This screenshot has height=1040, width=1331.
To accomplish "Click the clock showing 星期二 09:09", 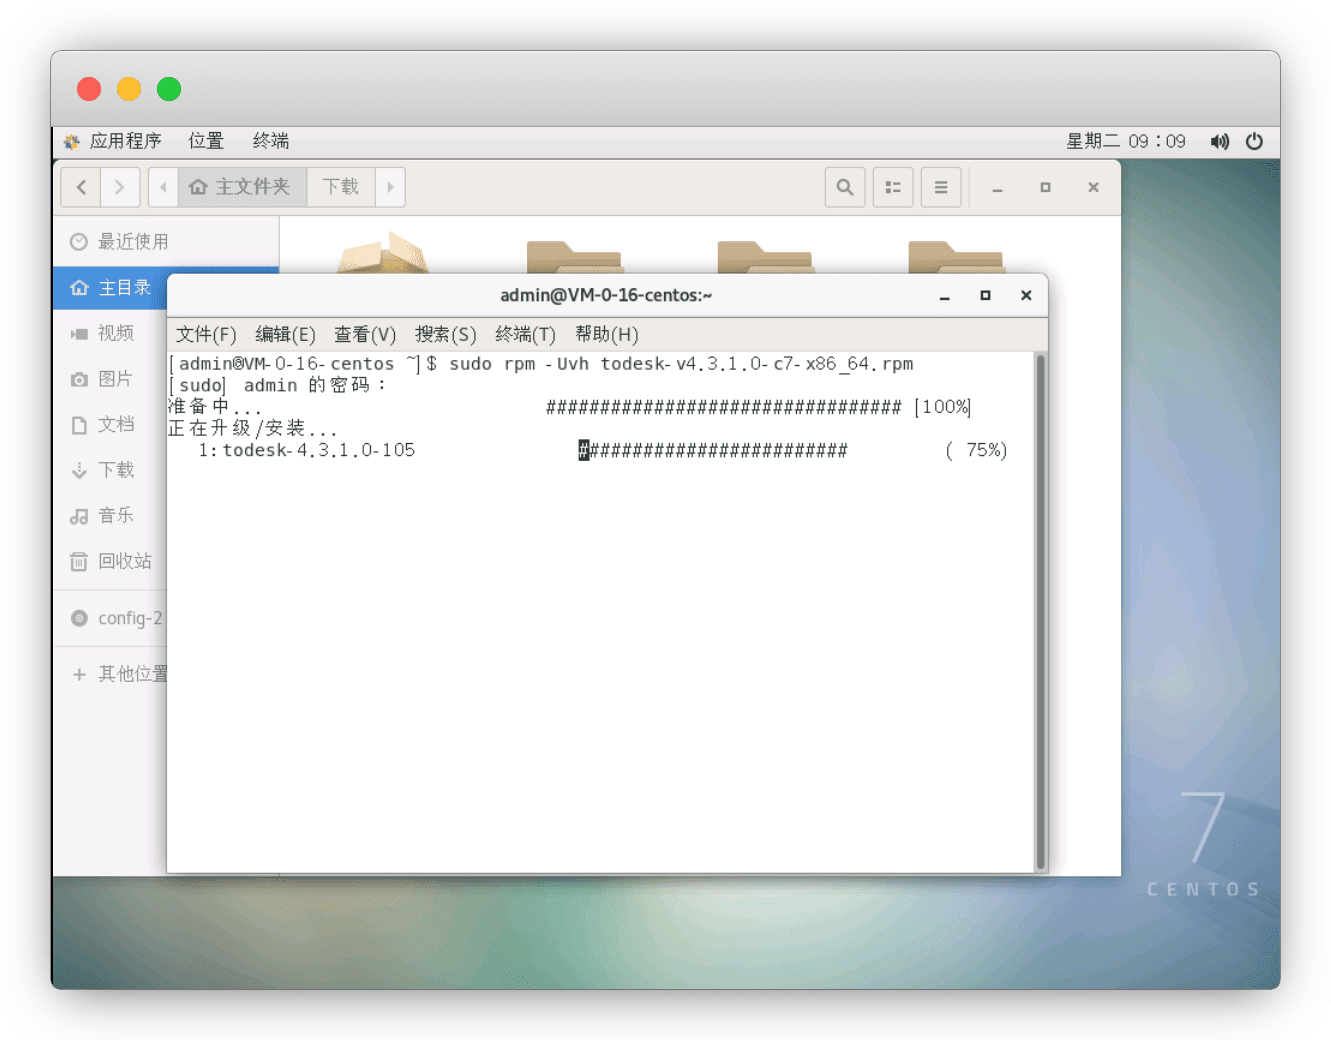I will (1125, 141).
